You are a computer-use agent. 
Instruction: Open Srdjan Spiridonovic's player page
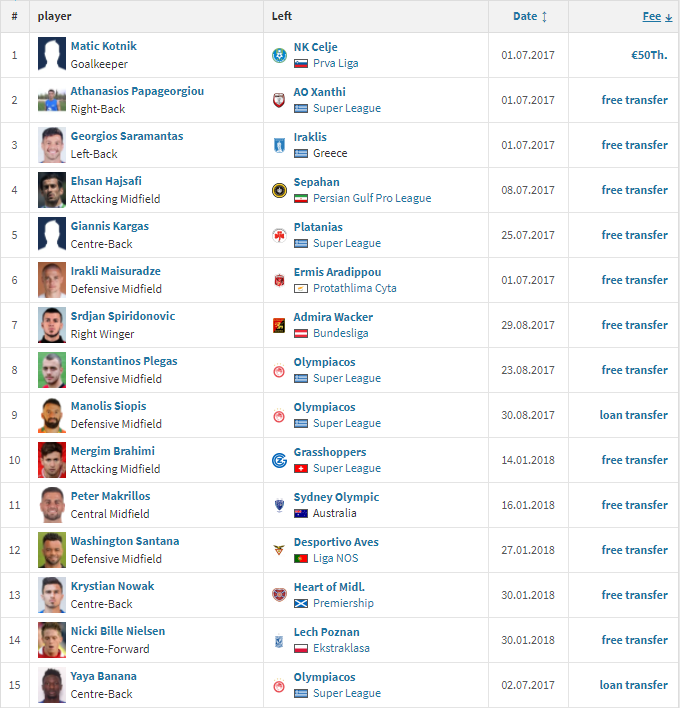click(x=123, y=316)
